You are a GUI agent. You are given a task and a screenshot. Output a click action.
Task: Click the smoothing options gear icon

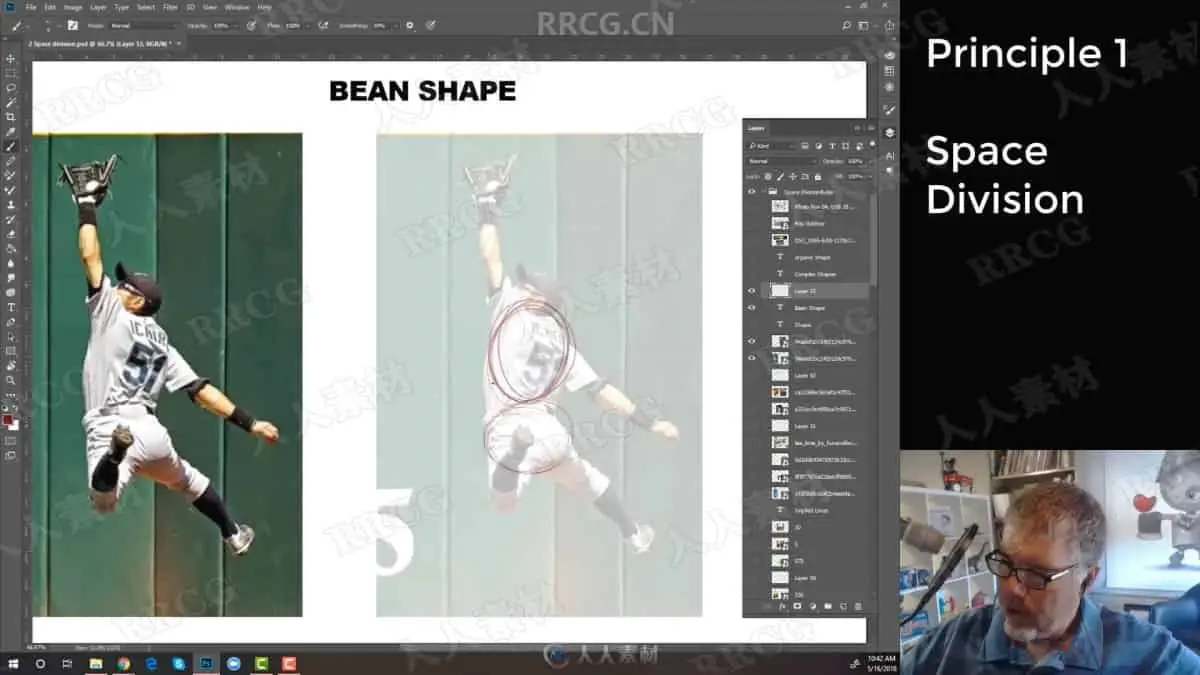(x=410, y=24)
